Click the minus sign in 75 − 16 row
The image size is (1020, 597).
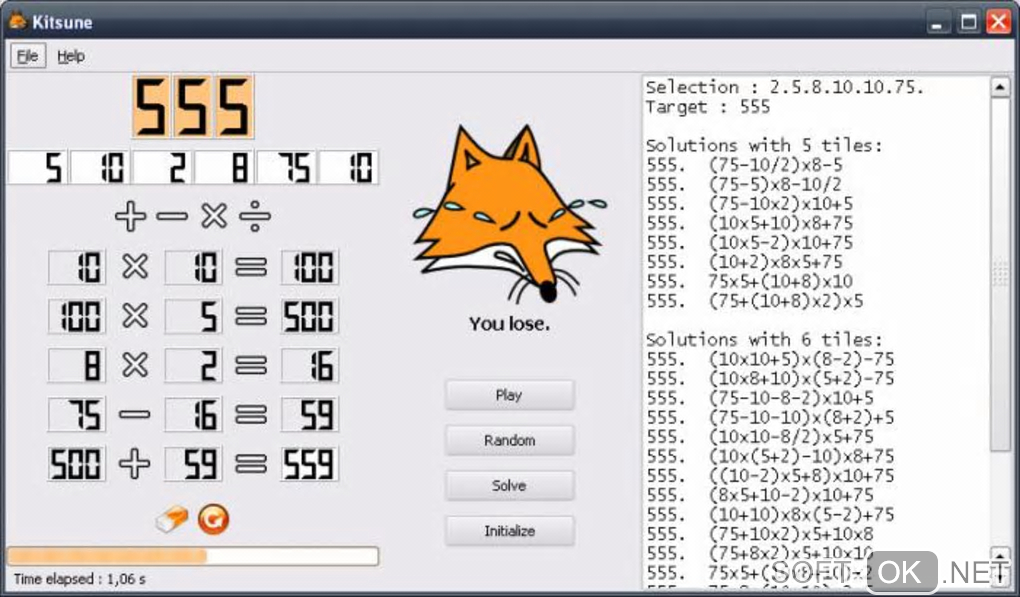point(135,414)
